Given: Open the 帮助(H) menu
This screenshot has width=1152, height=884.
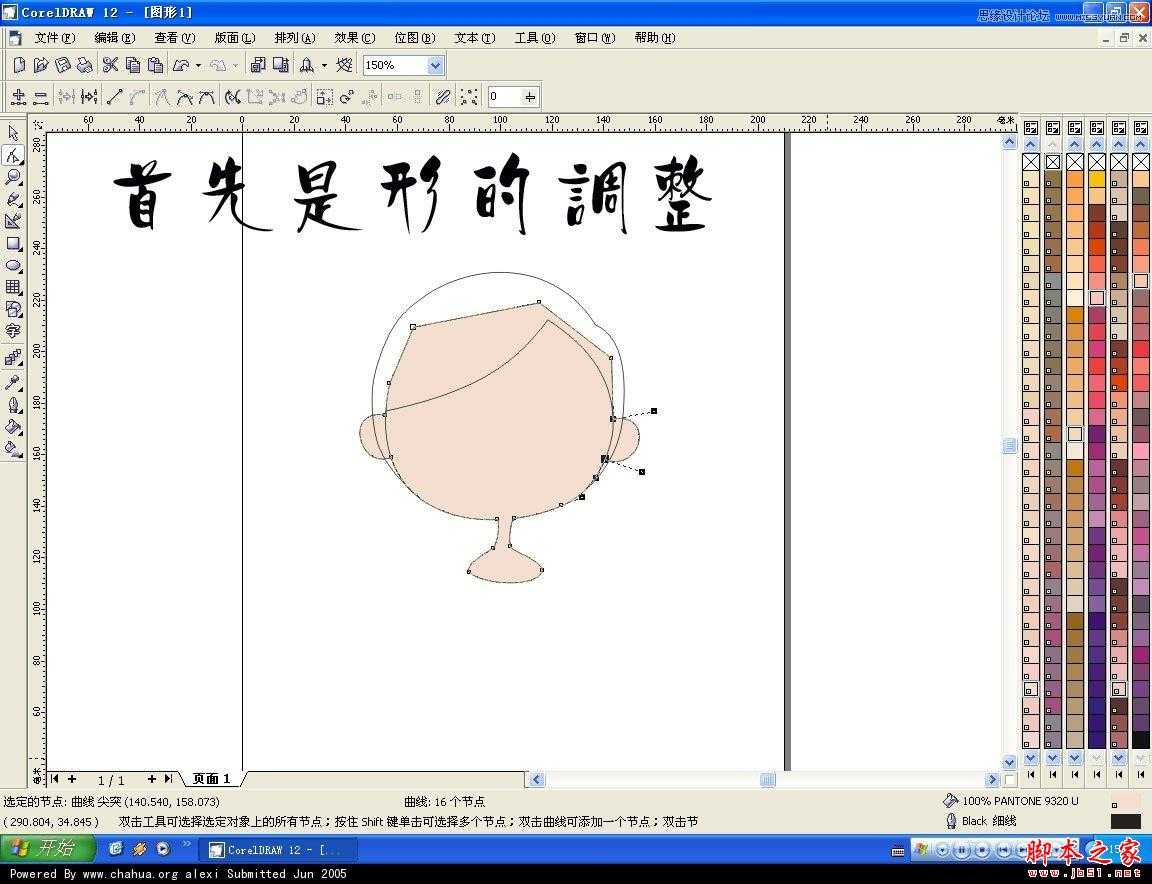Looking at the screenshot, I should pyautogui.click(x=655, y=37).
